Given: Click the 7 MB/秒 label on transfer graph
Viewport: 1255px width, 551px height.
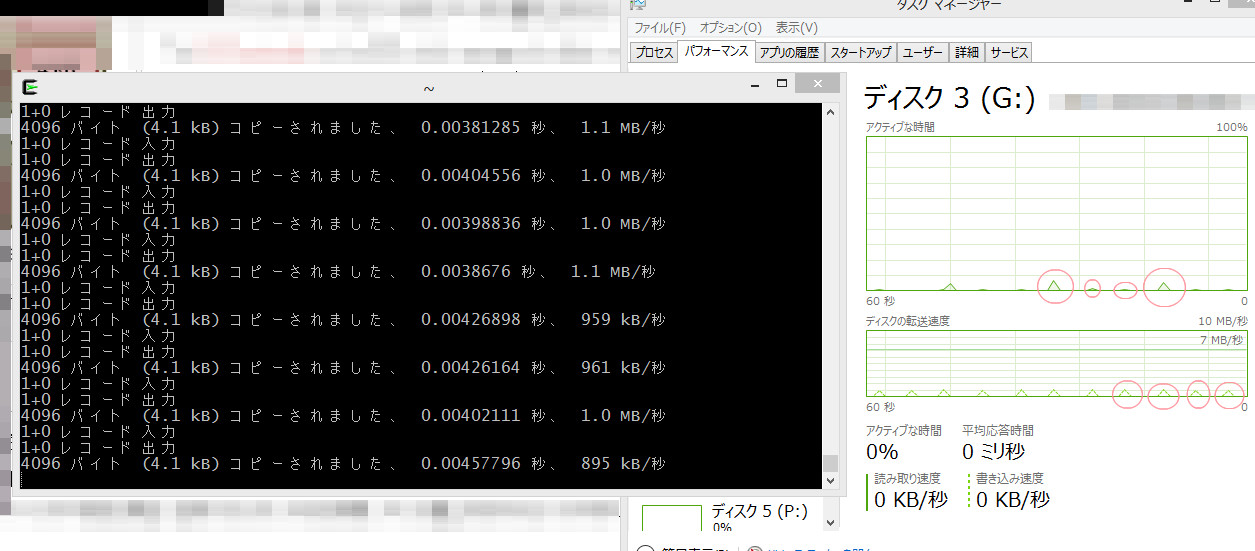Looking at the screenshot, I should pos(1222,341).
